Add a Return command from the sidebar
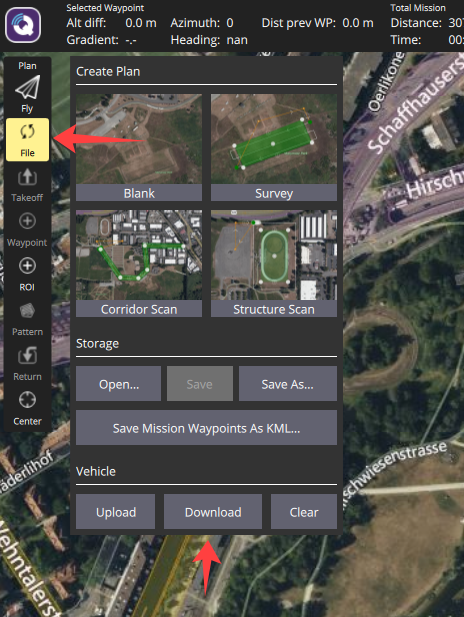The width and height of the screenshot is (464, 617). (x=27, y=364)
